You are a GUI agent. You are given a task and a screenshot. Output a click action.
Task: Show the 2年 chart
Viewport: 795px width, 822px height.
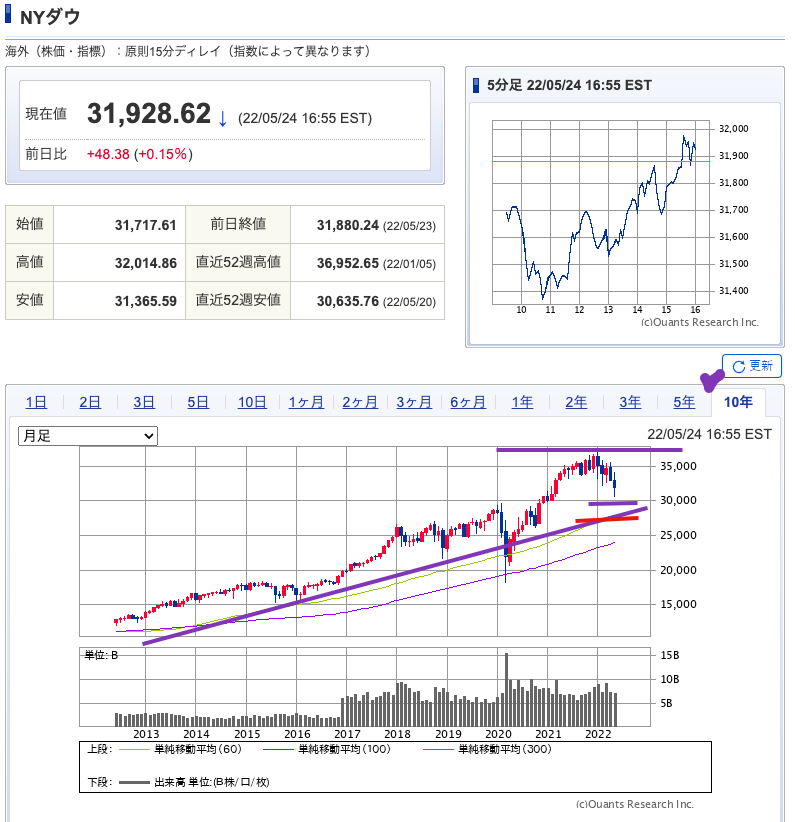[576, 402]
